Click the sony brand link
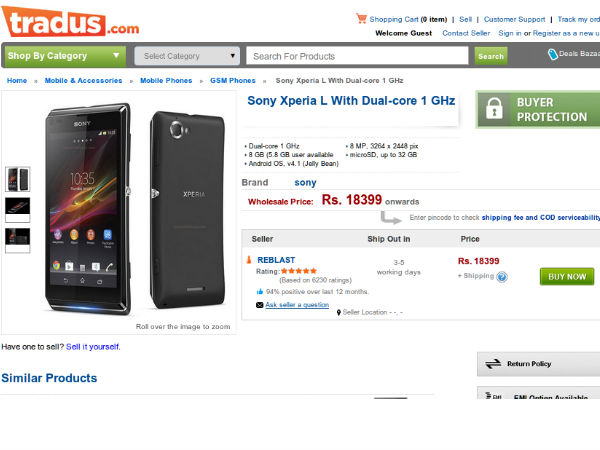This screenshot has height=450, width=600. pyautogui.click(x=305, y=183)
